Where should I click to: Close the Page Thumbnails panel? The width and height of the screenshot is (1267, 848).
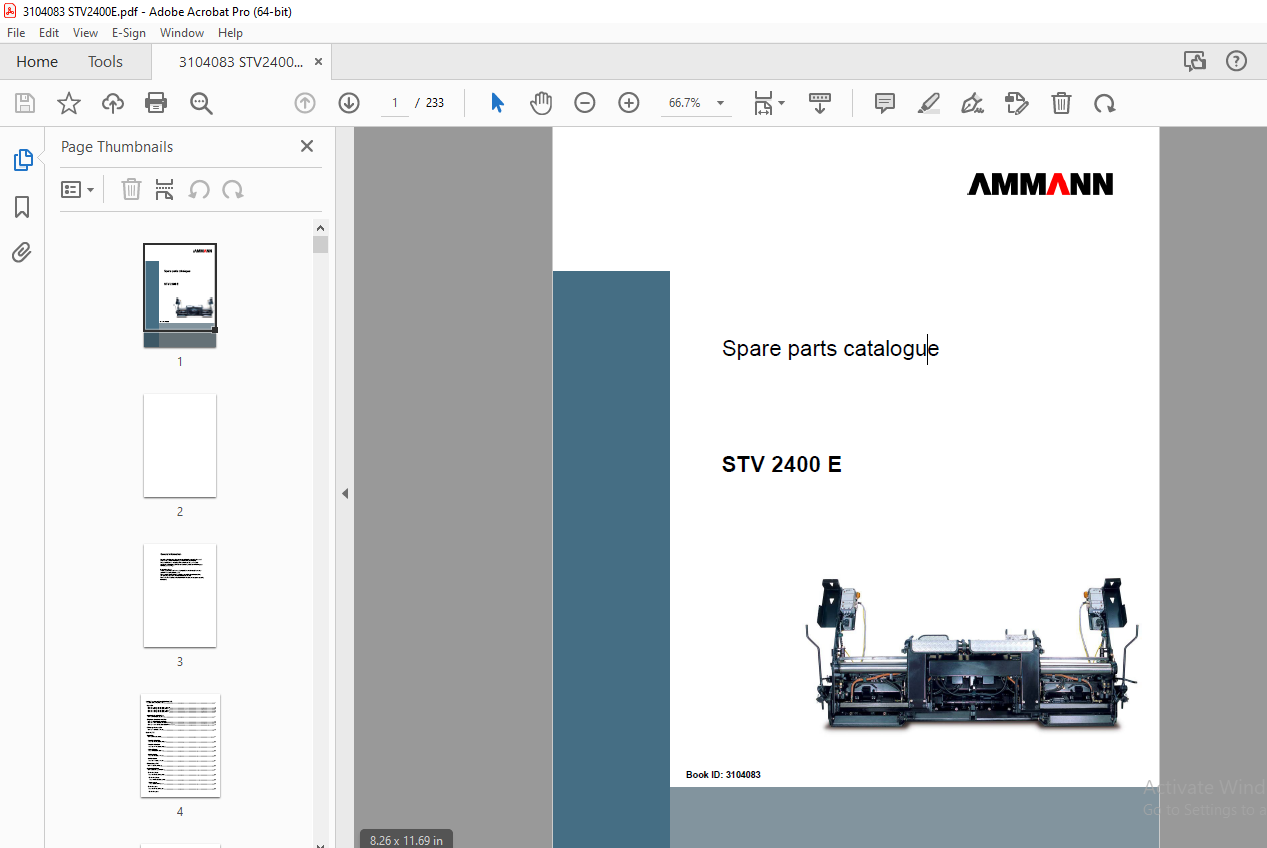coord(307,146)
